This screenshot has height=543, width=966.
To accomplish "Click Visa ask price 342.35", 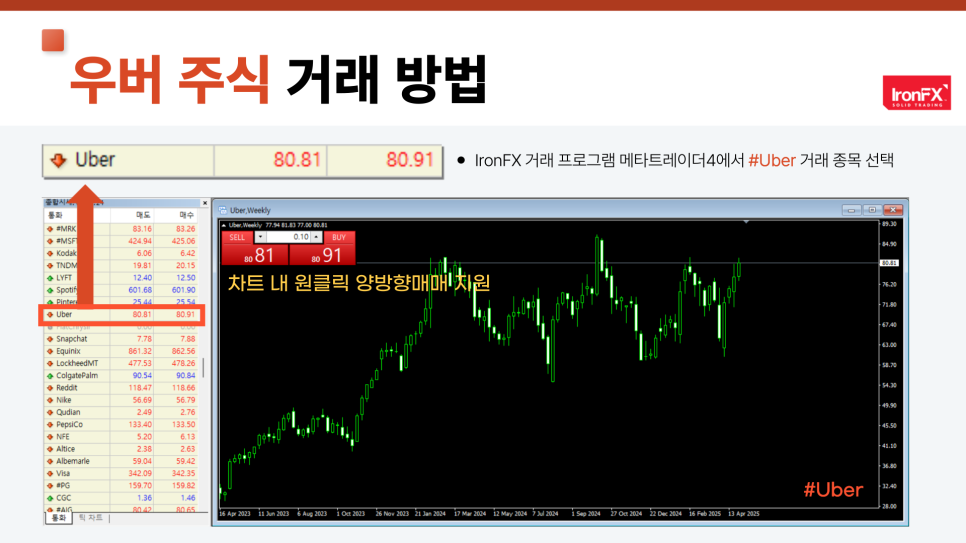I will [184, 473].
